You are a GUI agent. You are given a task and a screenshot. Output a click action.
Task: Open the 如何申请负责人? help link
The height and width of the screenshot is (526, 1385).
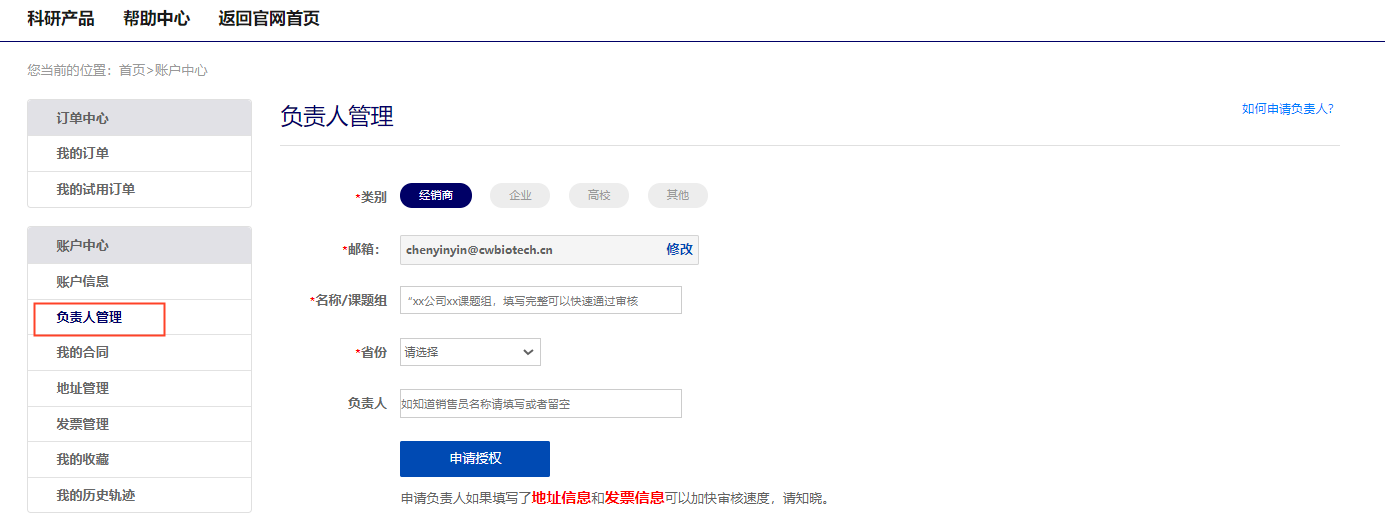pos(1287,109)
